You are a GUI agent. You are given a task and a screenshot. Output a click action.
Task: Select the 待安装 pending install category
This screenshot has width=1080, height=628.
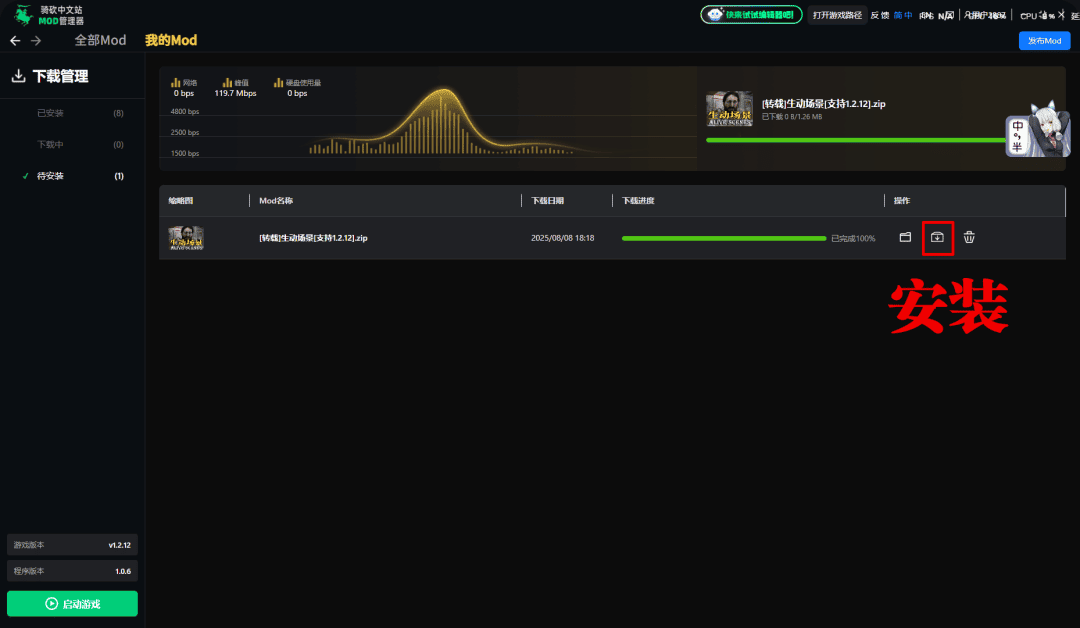(x=50, y=176)
